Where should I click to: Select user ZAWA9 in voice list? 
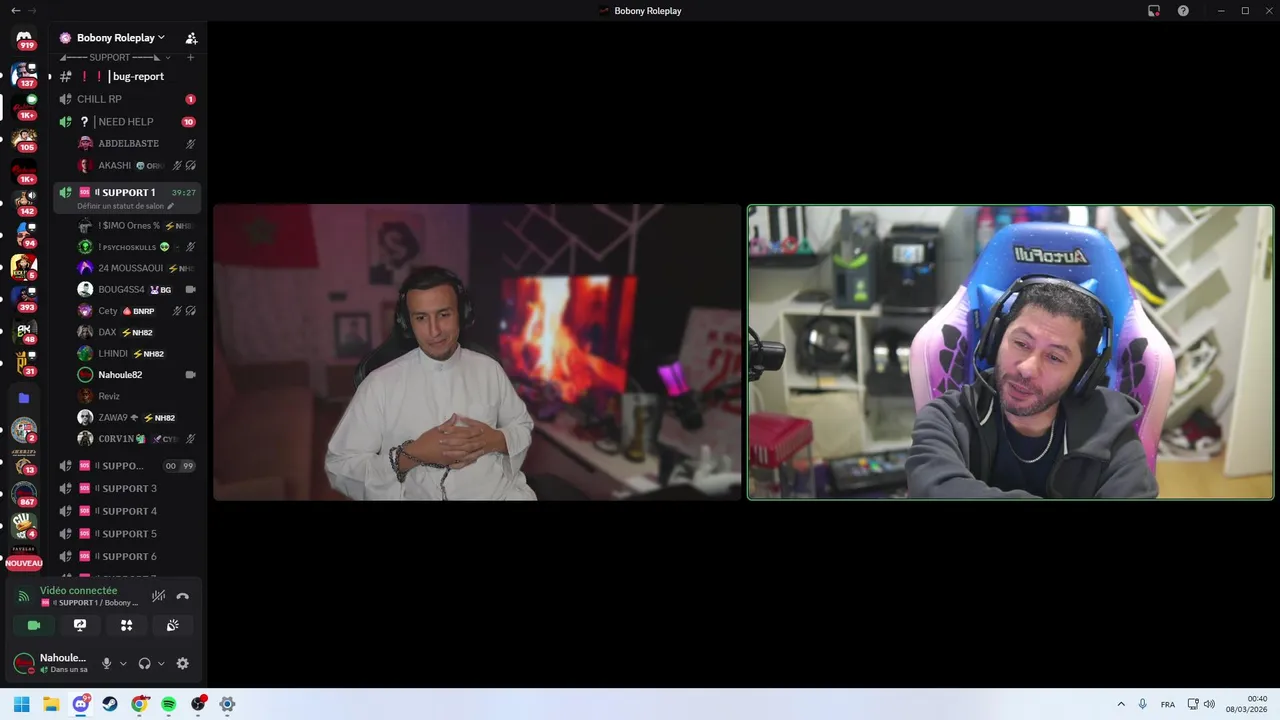tap(138, 418)
